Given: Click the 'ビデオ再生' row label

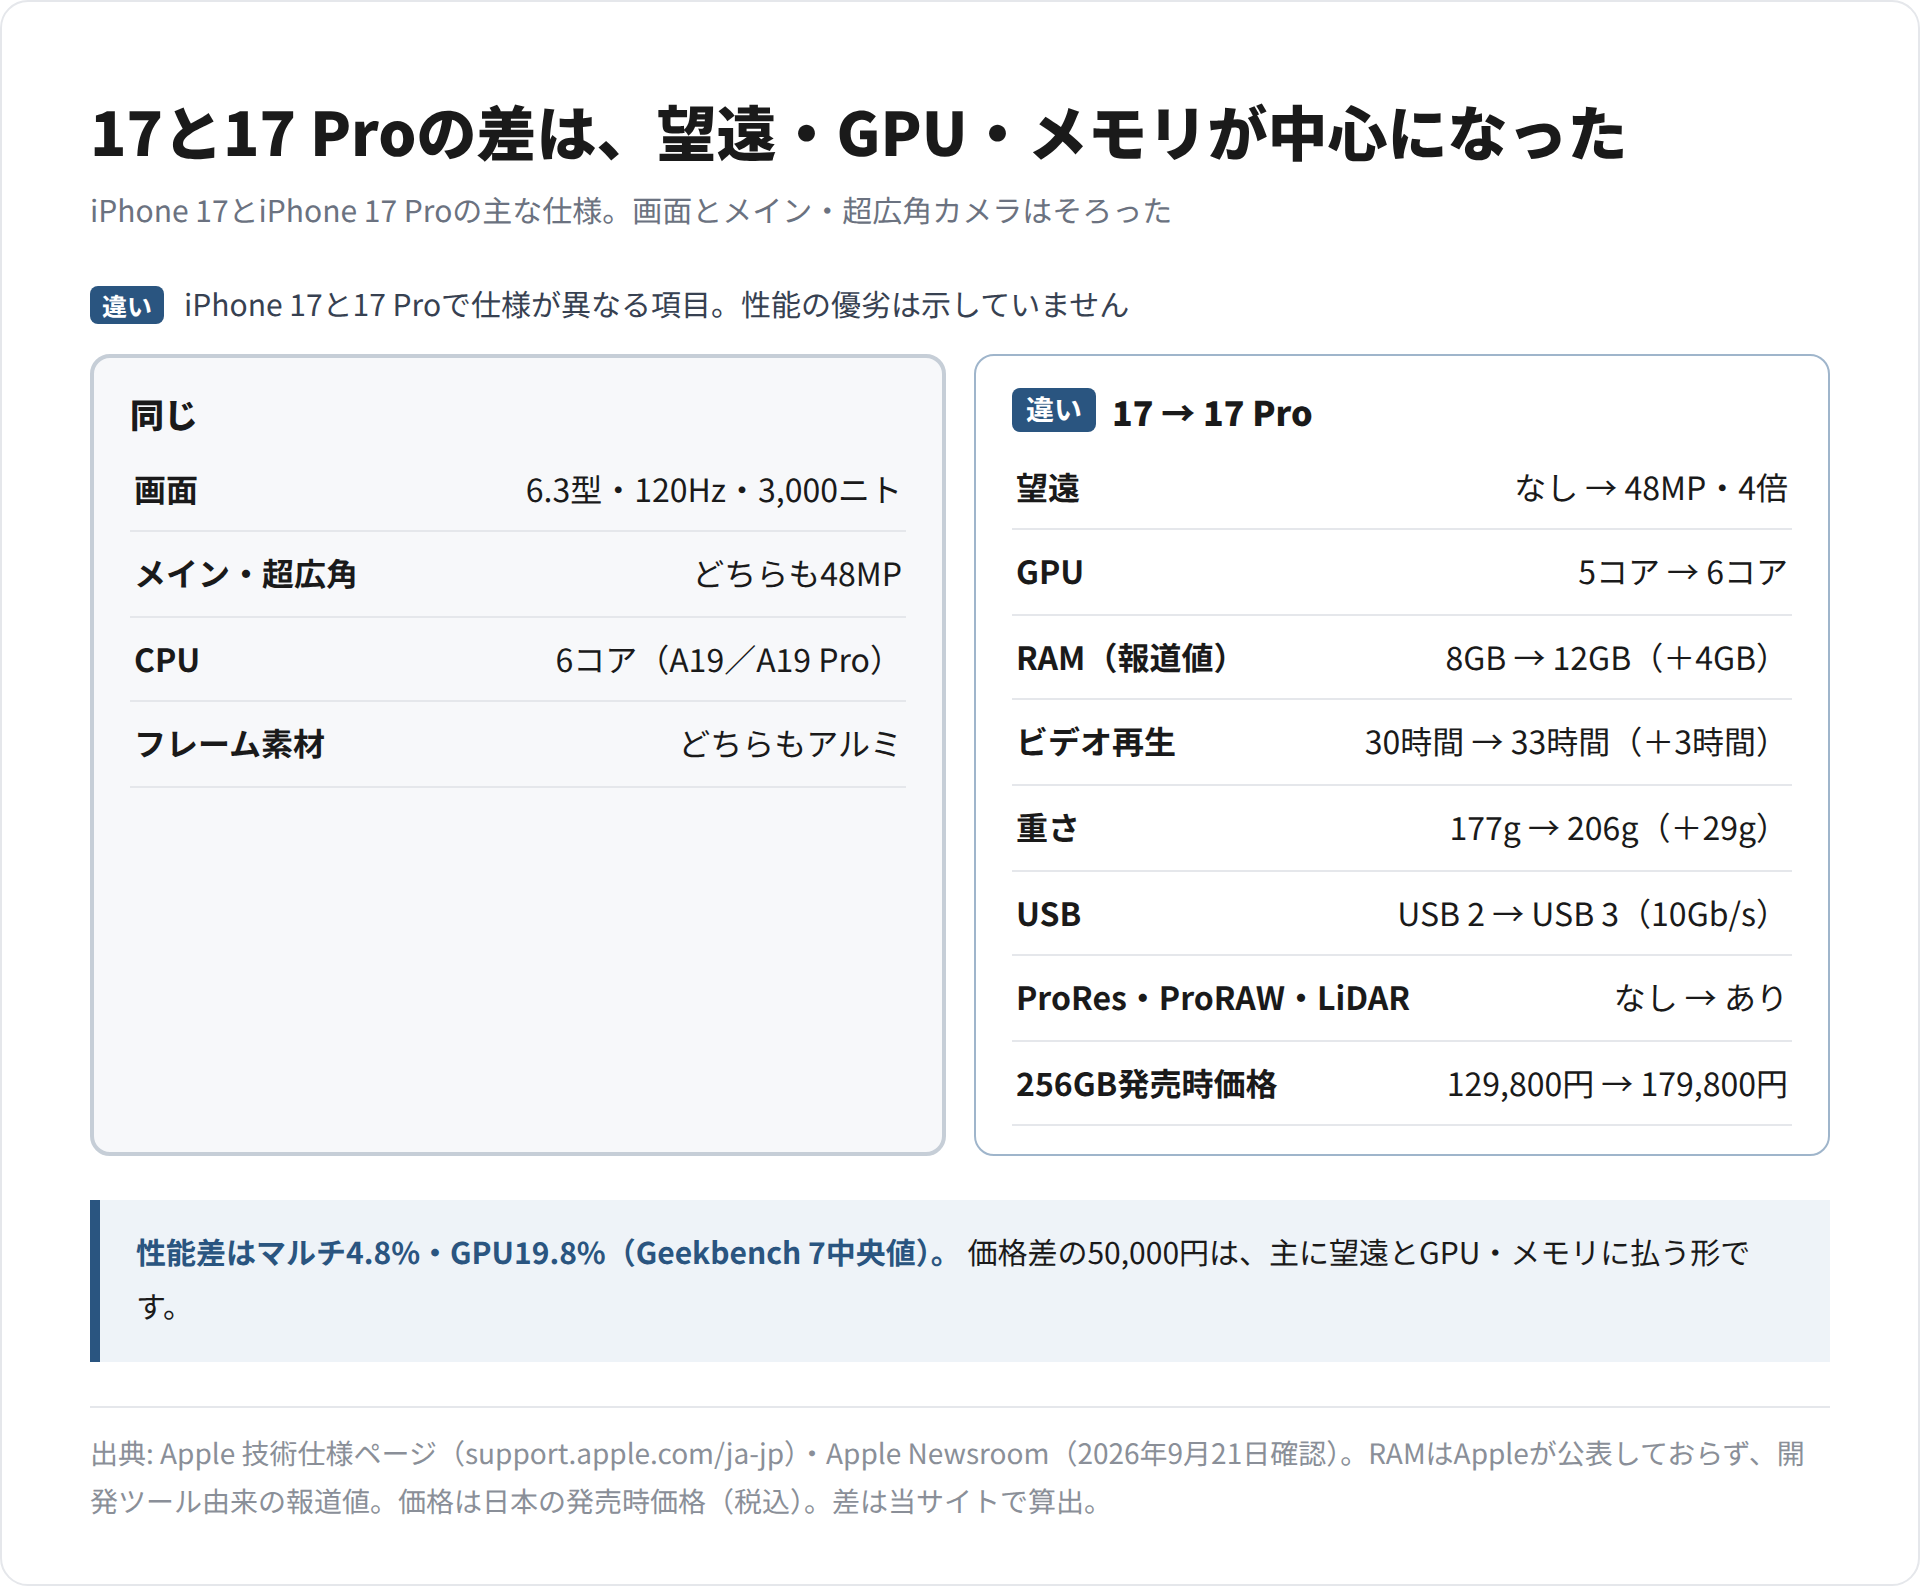Looking at the screenshot, I should 1096,743.
